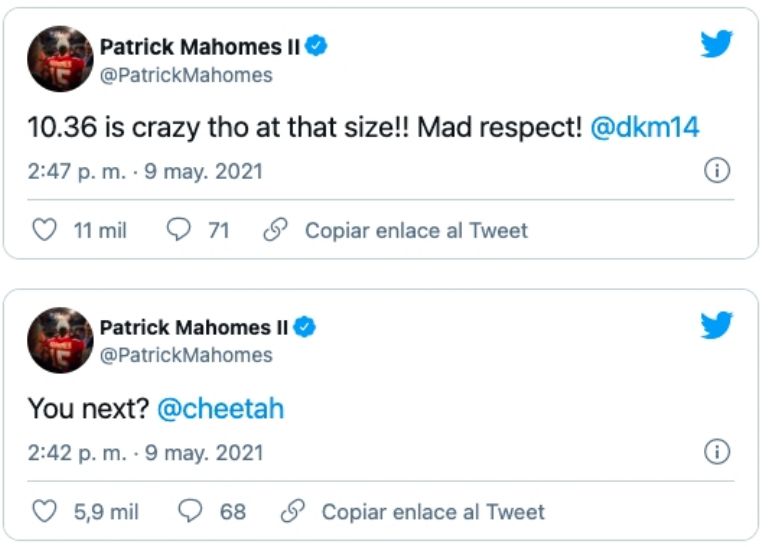Open the @cheetah mention link
768x547 pixels.
click(x=220, y=409)
